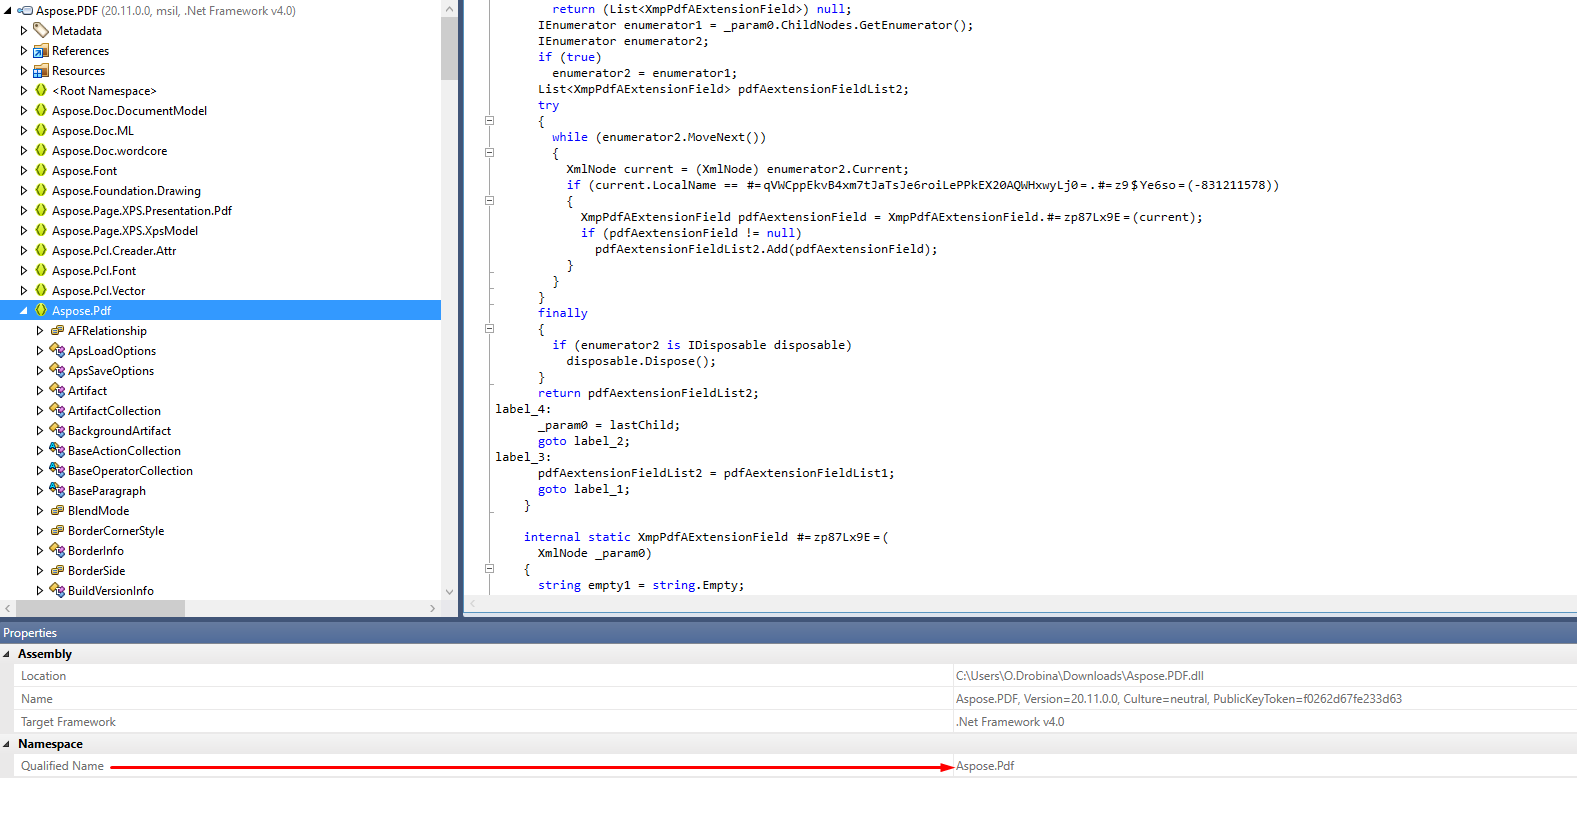Click label_4 in the code
This screenshot has height=826, width=1577.
pyautogui.click(x=523, y=409)
